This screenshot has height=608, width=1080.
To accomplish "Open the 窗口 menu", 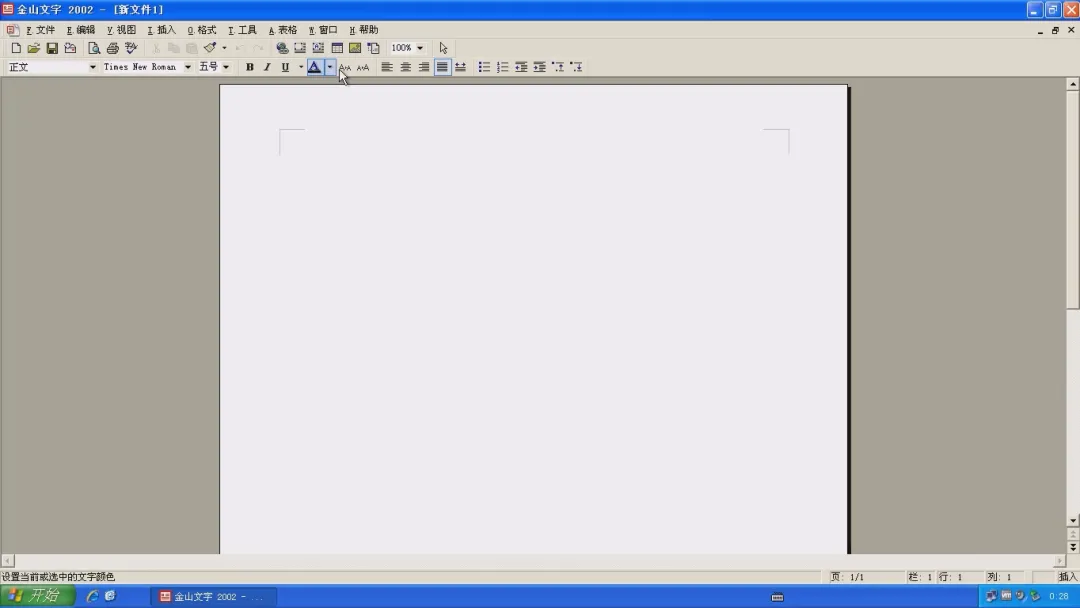I will [323, 30].
